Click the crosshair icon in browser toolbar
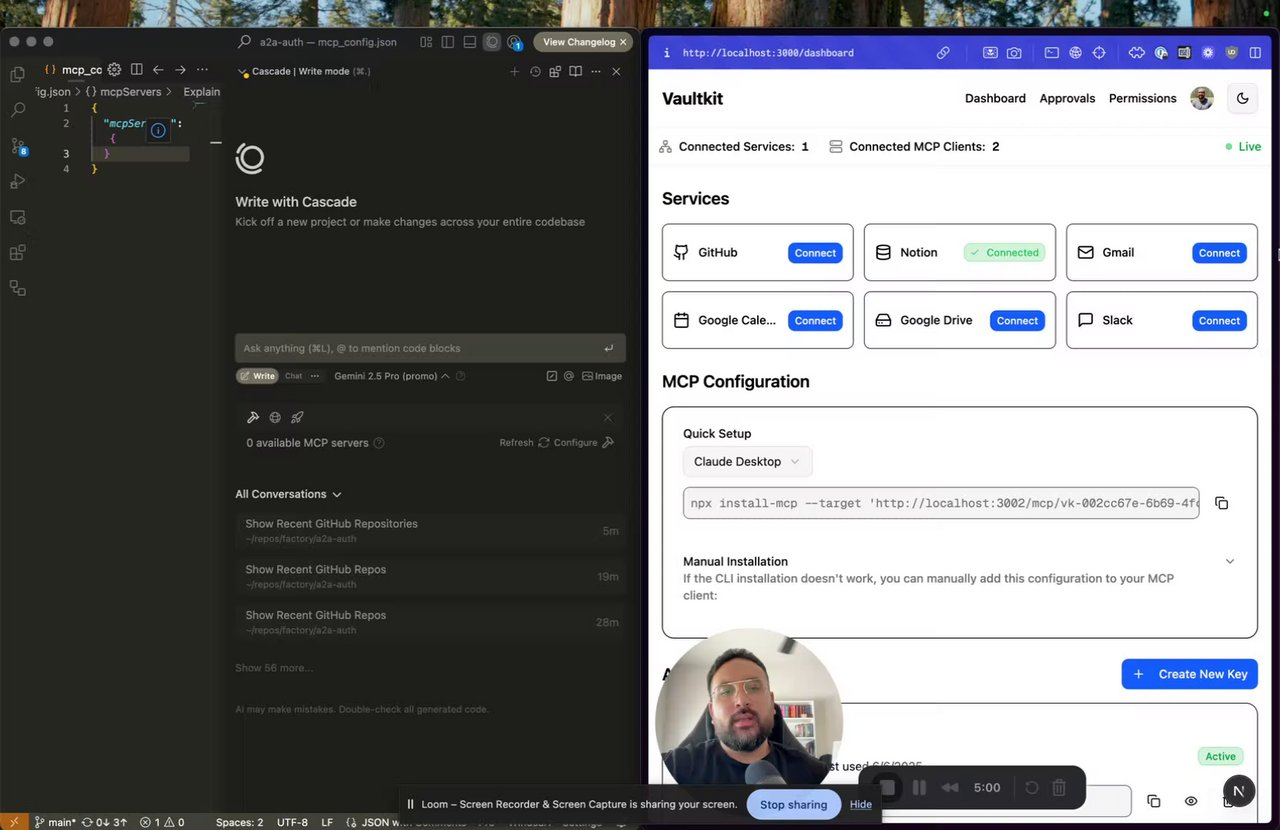 (x=1099, y=53)
